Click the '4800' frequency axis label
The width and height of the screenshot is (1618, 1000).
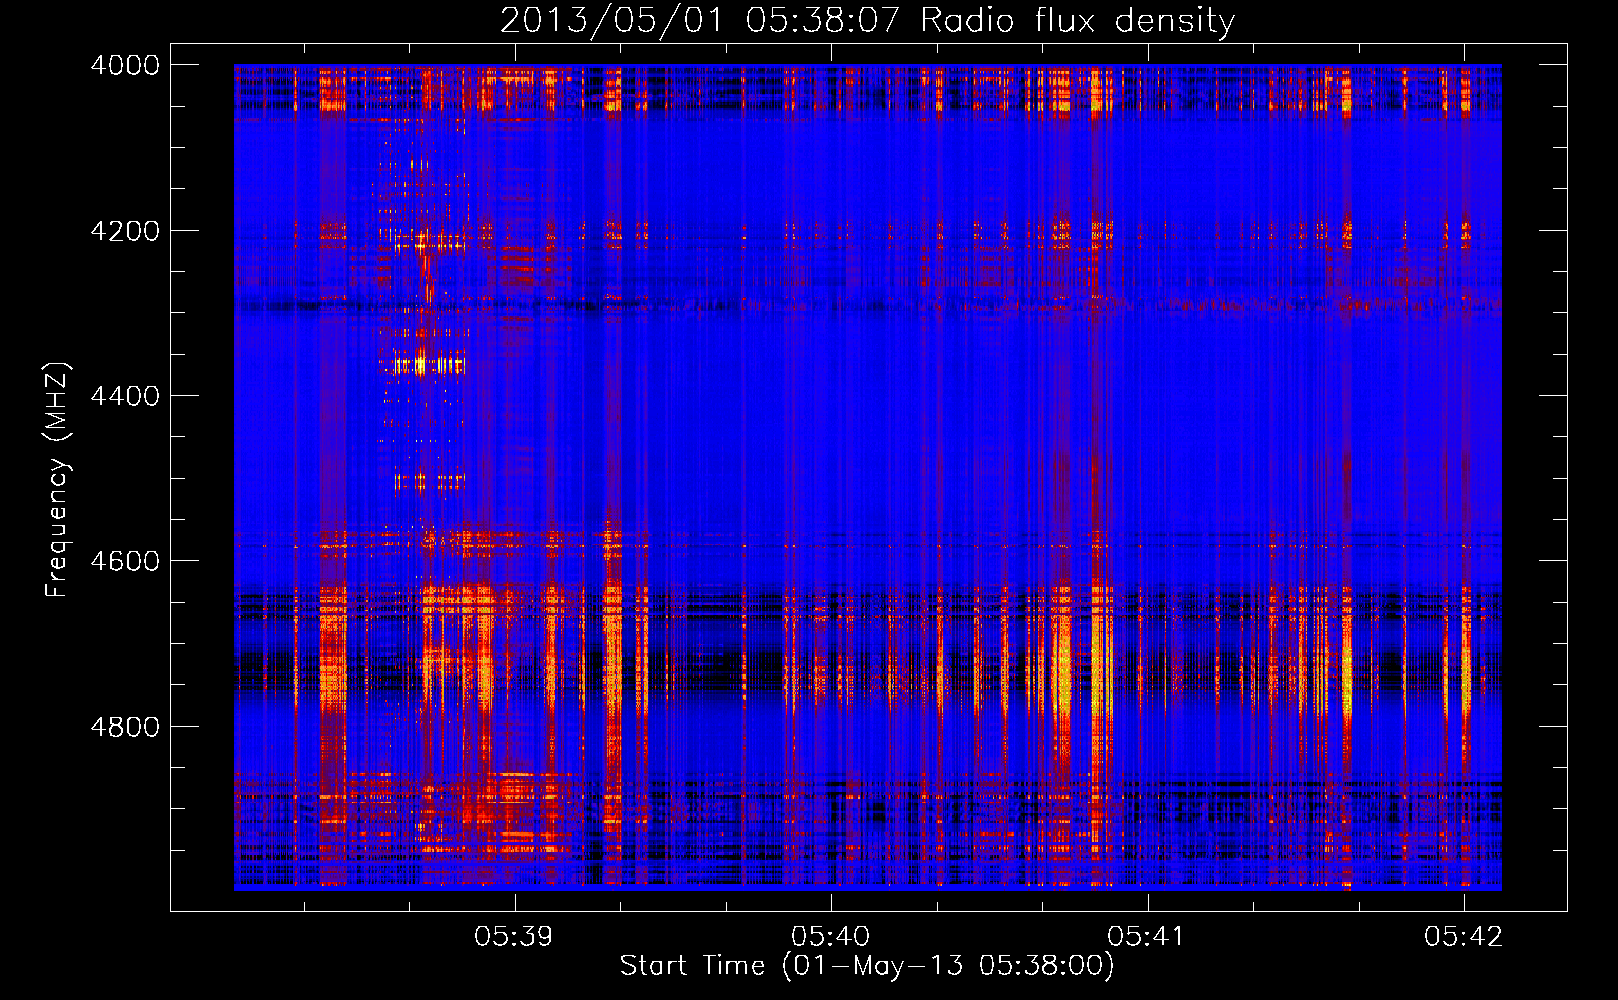click(125, 726)
